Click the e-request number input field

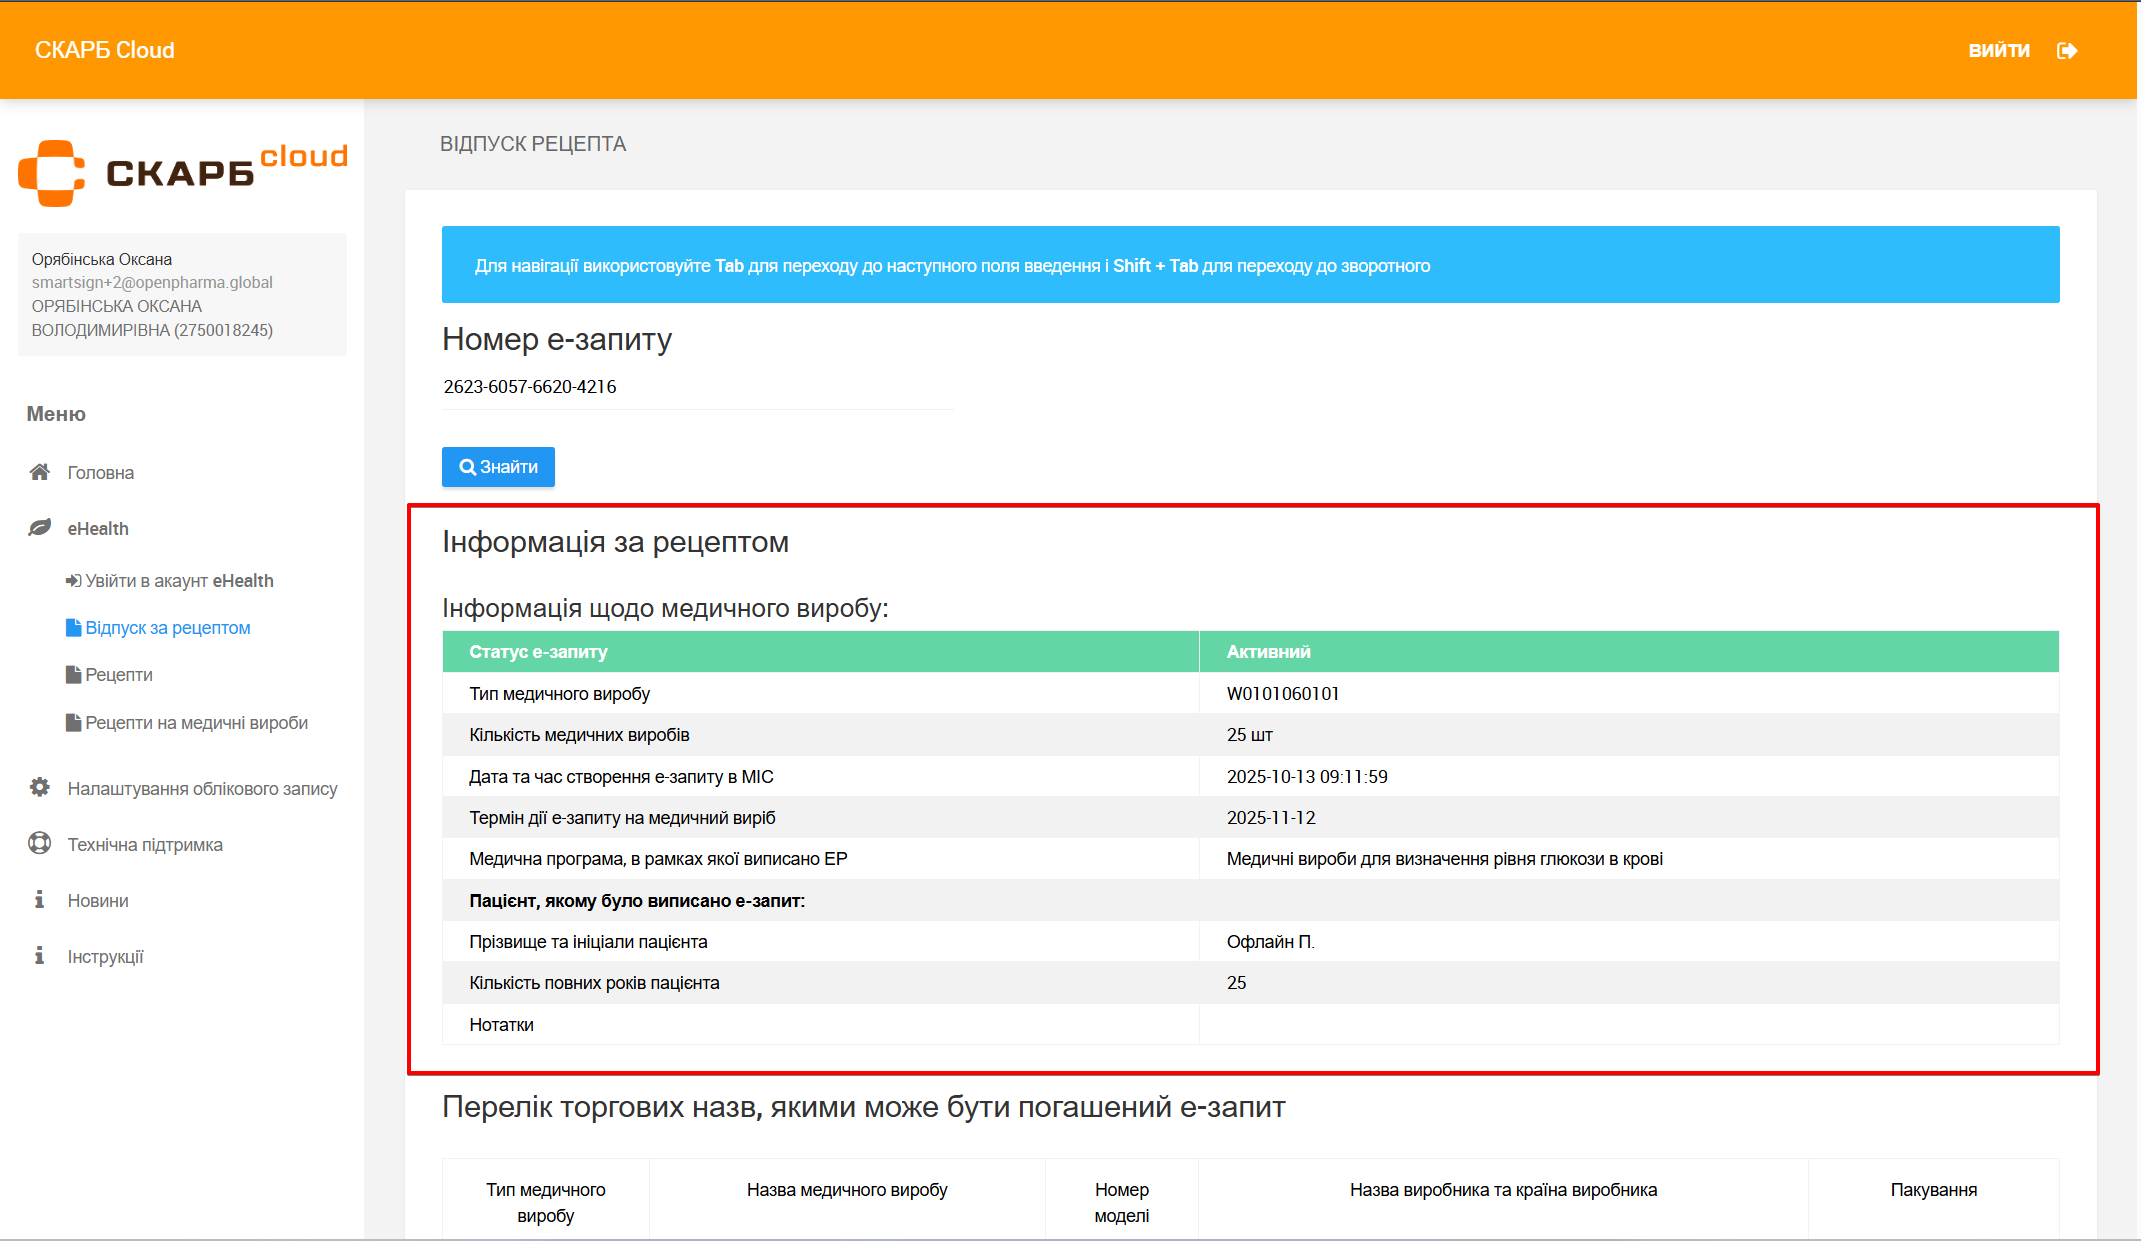pos(696,387)
